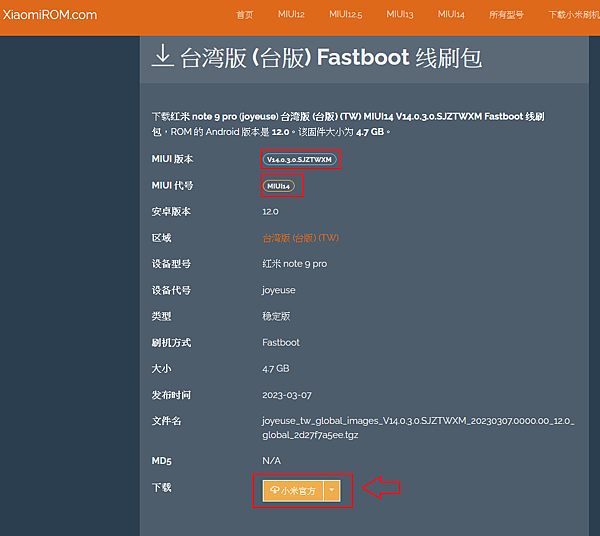Screen dimensions: 600x536
Task: Open the MIUI12 navigation item
Action: [291, 15]
